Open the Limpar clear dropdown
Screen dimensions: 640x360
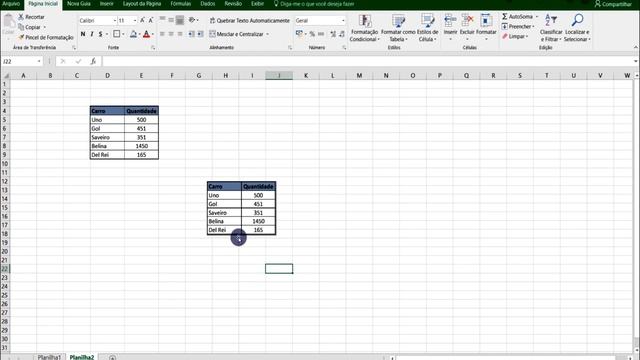[x=515, y=36]
